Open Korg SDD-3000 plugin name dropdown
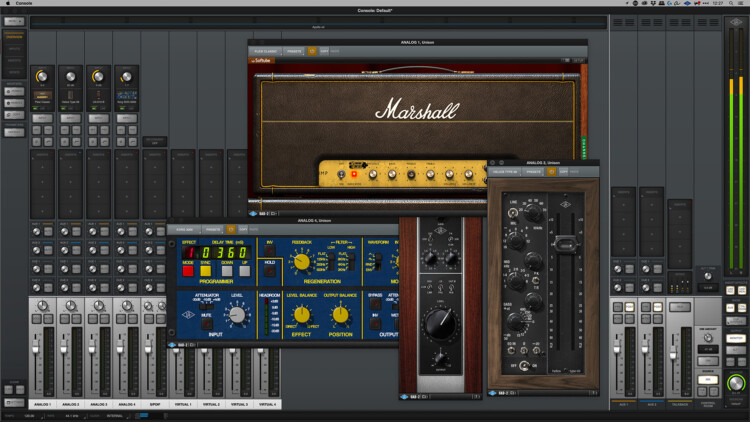 tap(185, 230)
